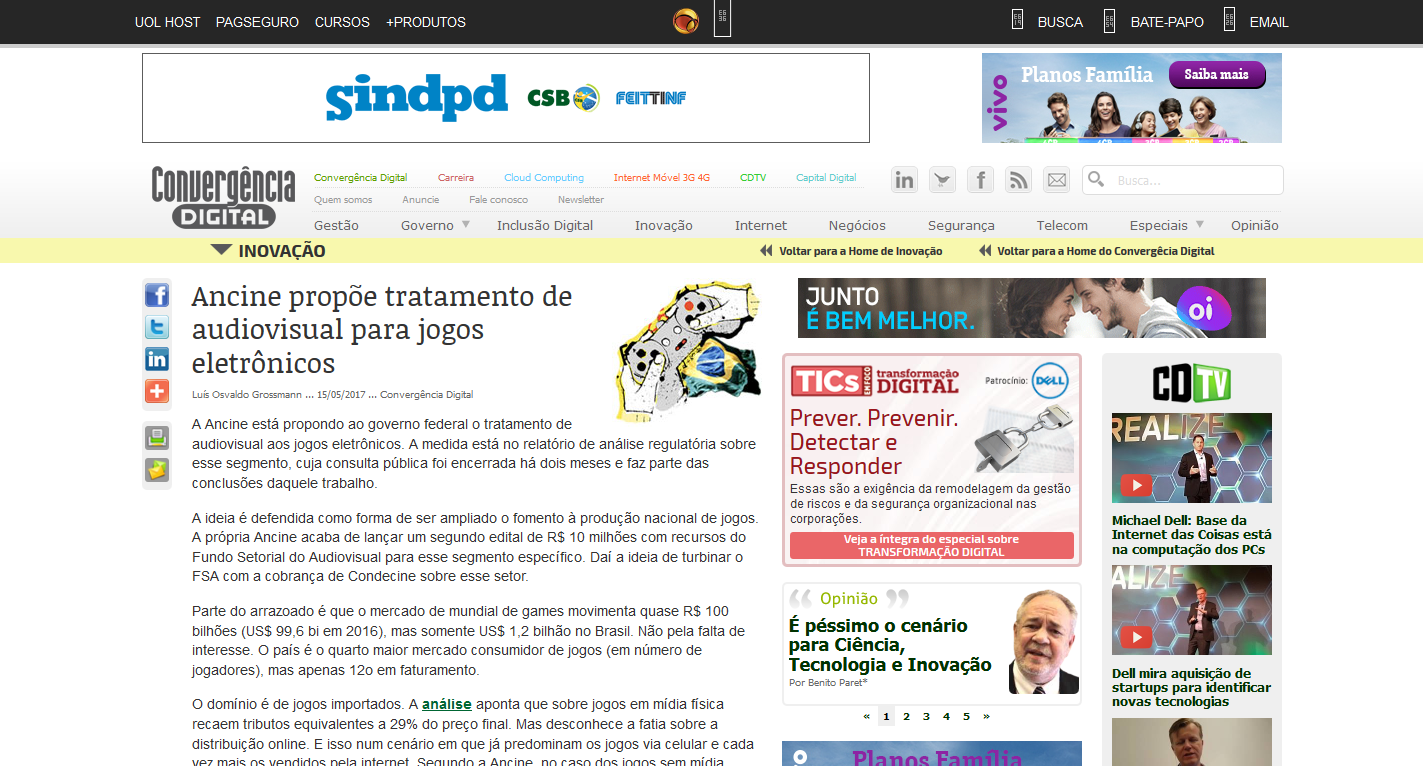Open Michael Dell Internet das Coisas headline
This screenshot has height=766, width=1423.
pyautogui.click(x=1192, y=535)
